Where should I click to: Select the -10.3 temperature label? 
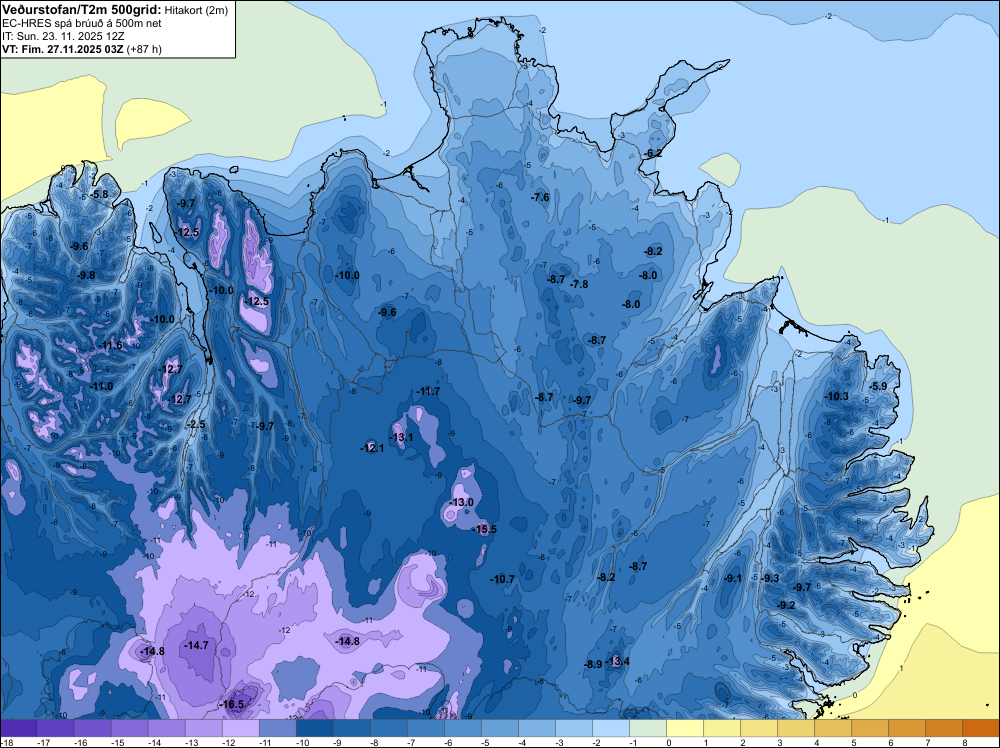coord(837,397)
